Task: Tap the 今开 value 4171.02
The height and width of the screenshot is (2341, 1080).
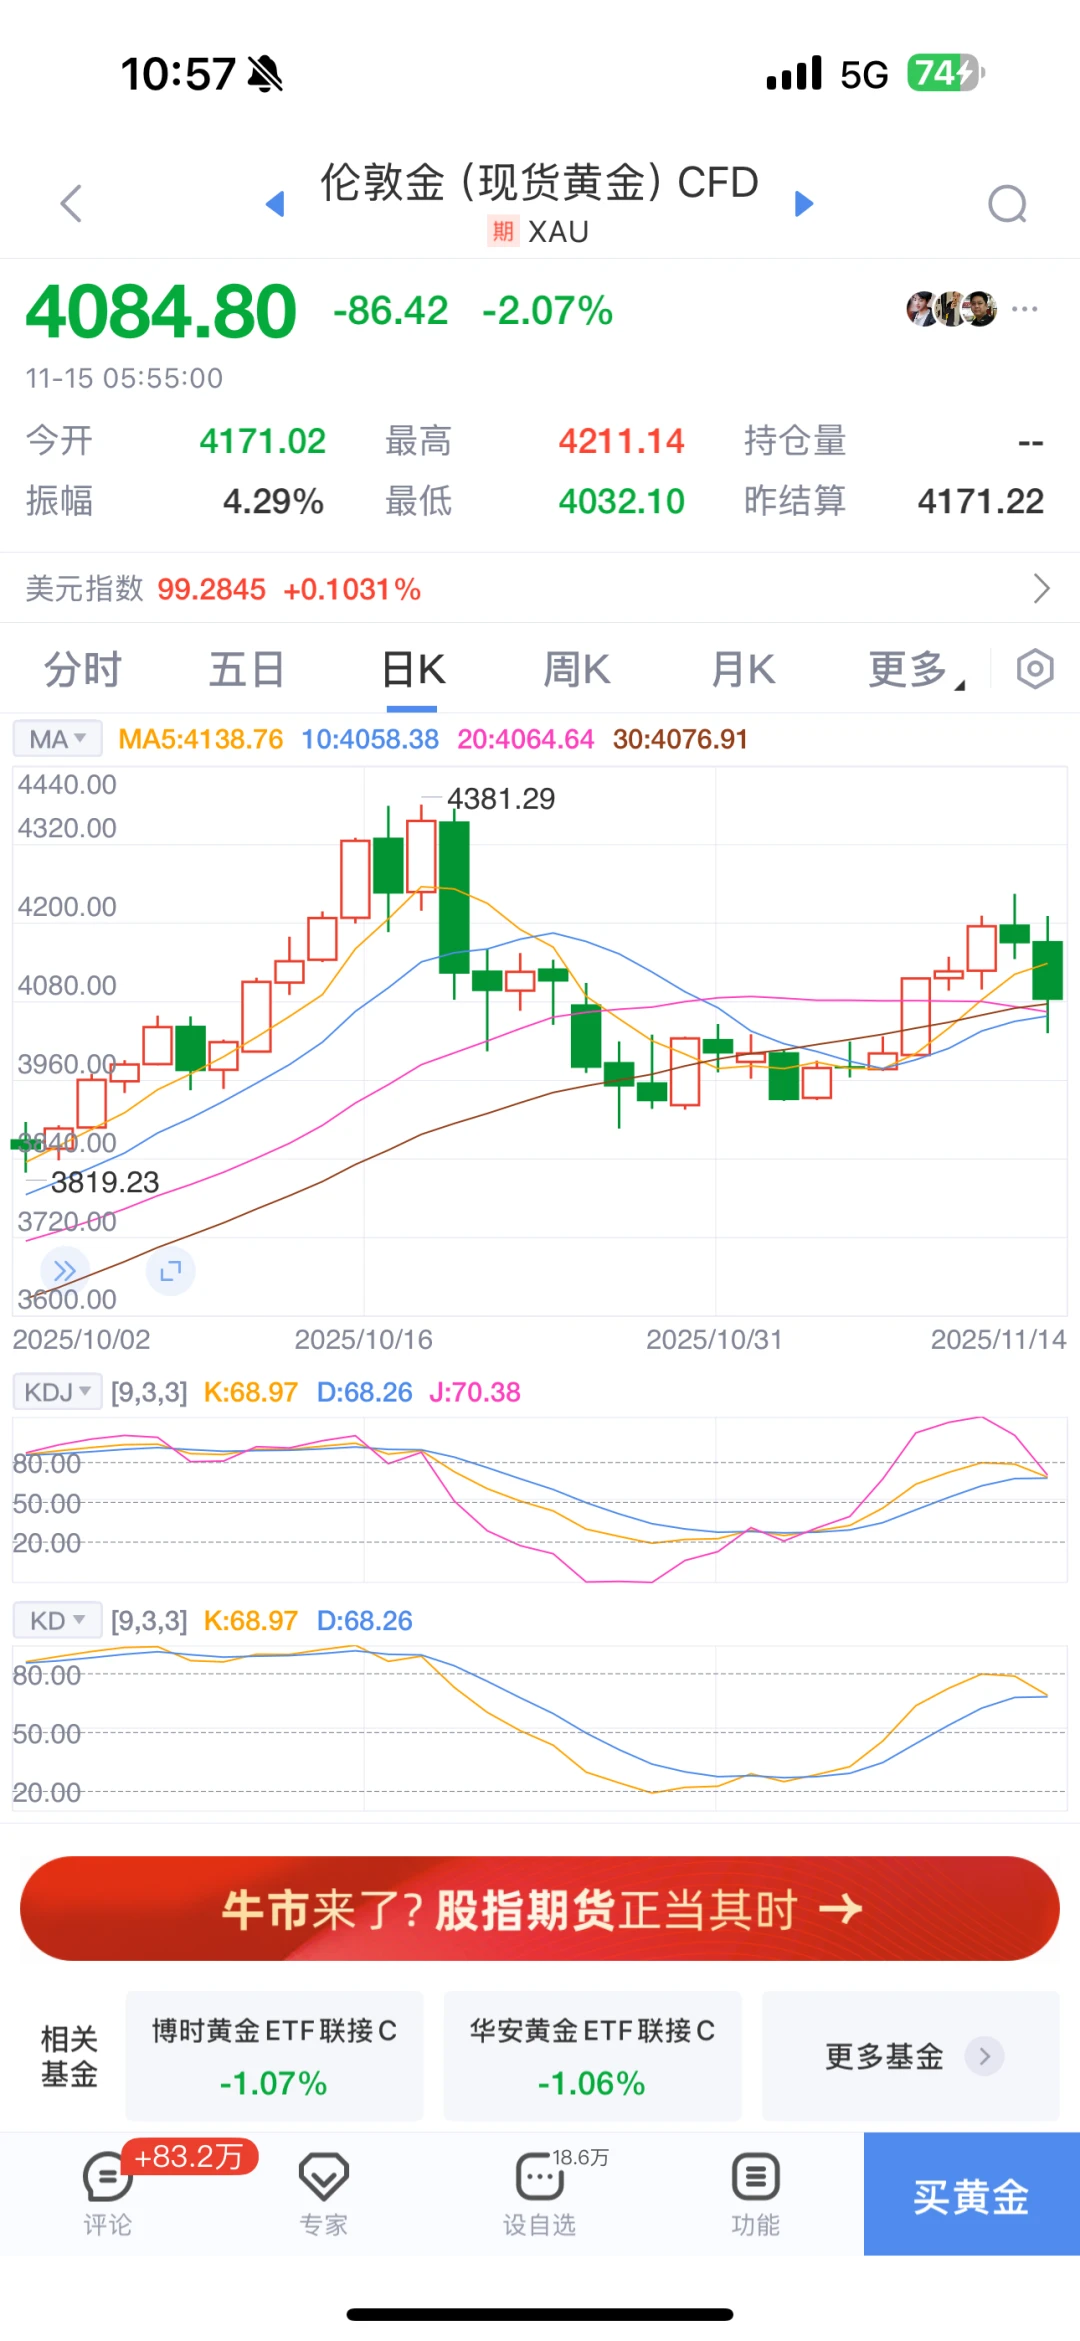Action: 263,441
